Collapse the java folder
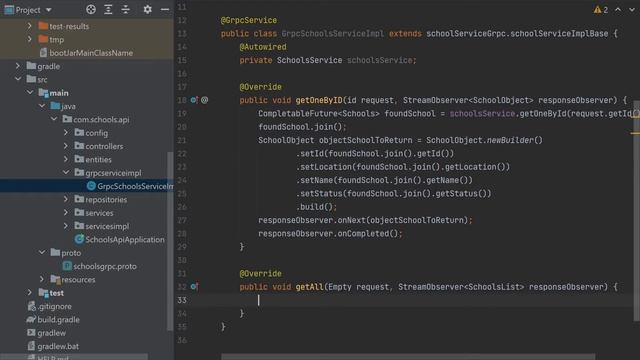The width and height of the screenshot is (640, 360). (x=42, y=106)
